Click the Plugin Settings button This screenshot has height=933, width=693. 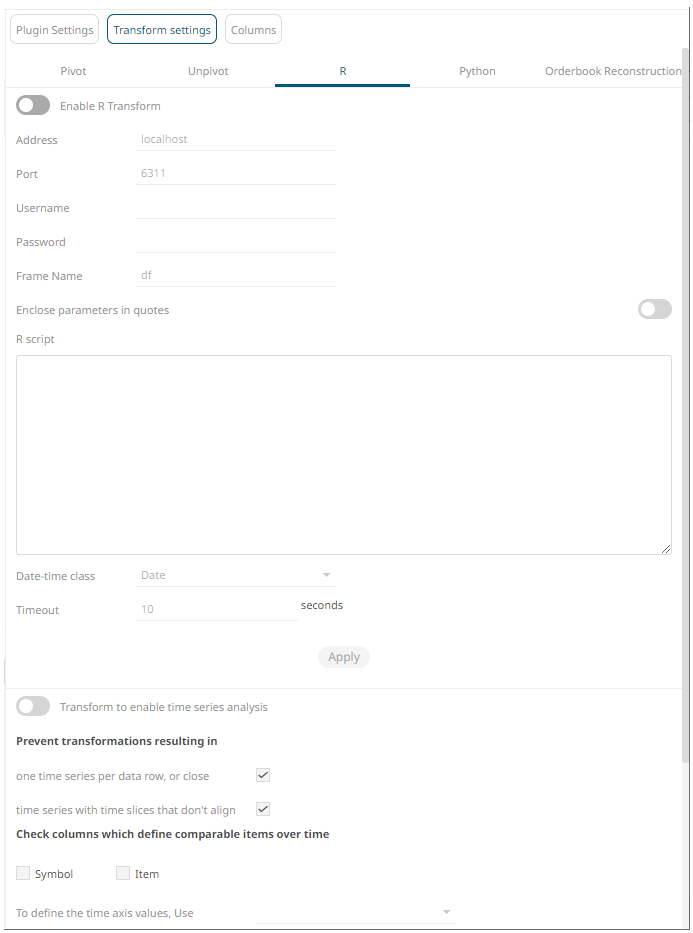(x=55, y=30)
